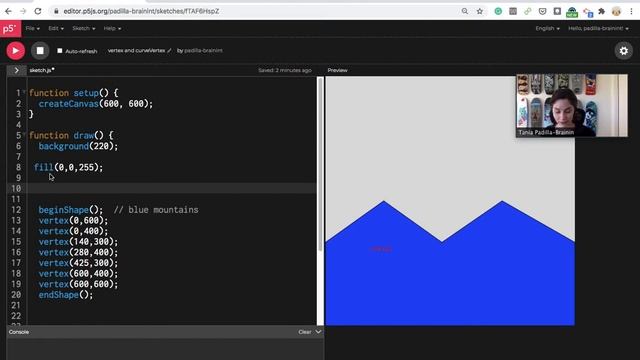The height and width of the screenshot is (360, 640).
Task: Reload the page
Action: coord(38,11)
